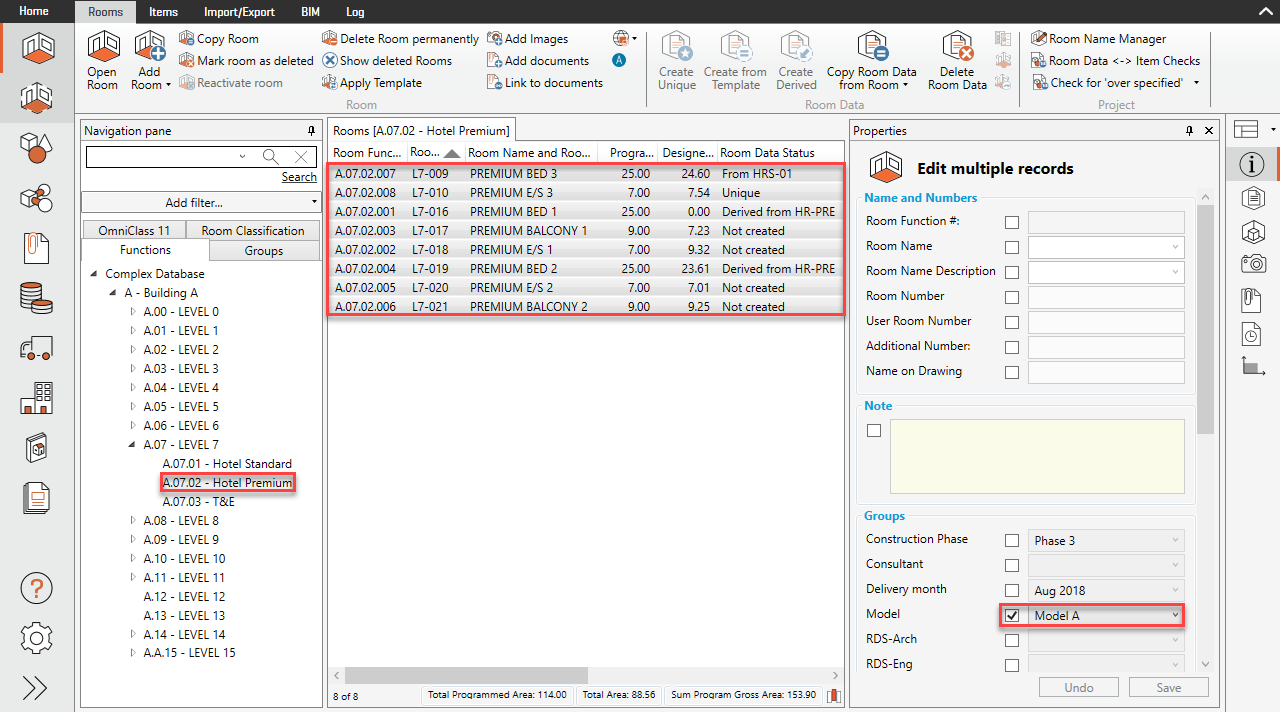Click the Help question mark icon
The image size is (1280, 712).
point(36,588)
